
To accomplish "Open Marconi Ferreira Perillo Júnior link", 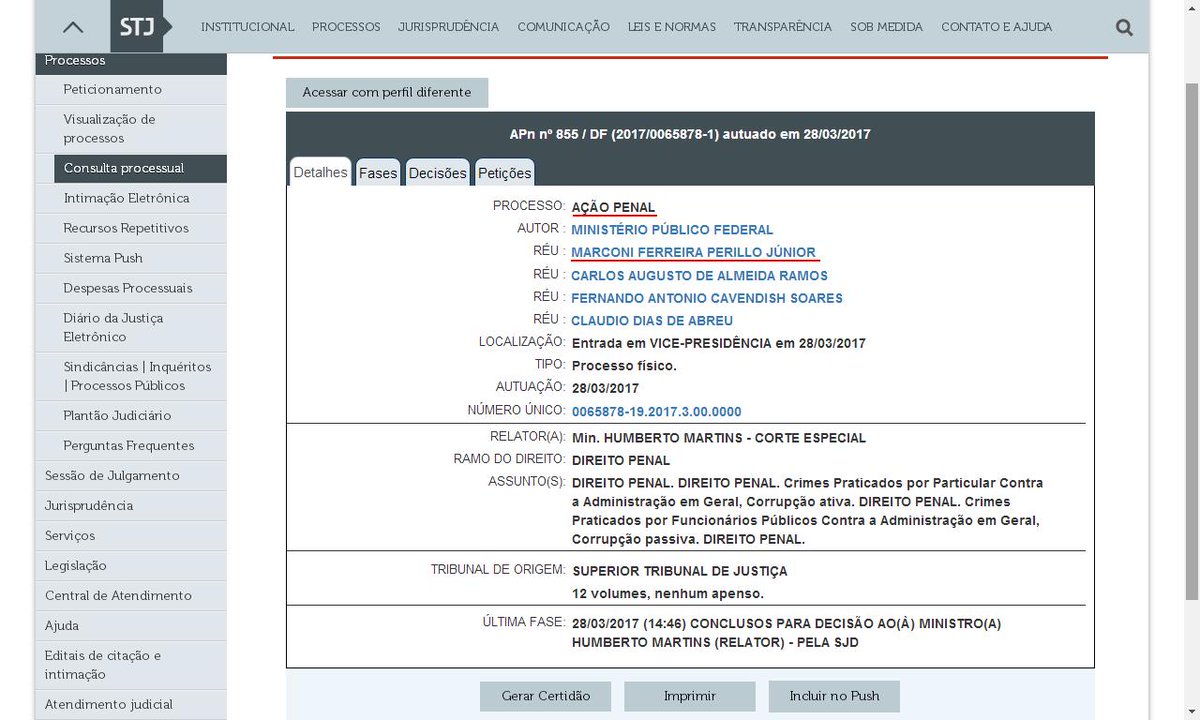I will coord(693,252).
